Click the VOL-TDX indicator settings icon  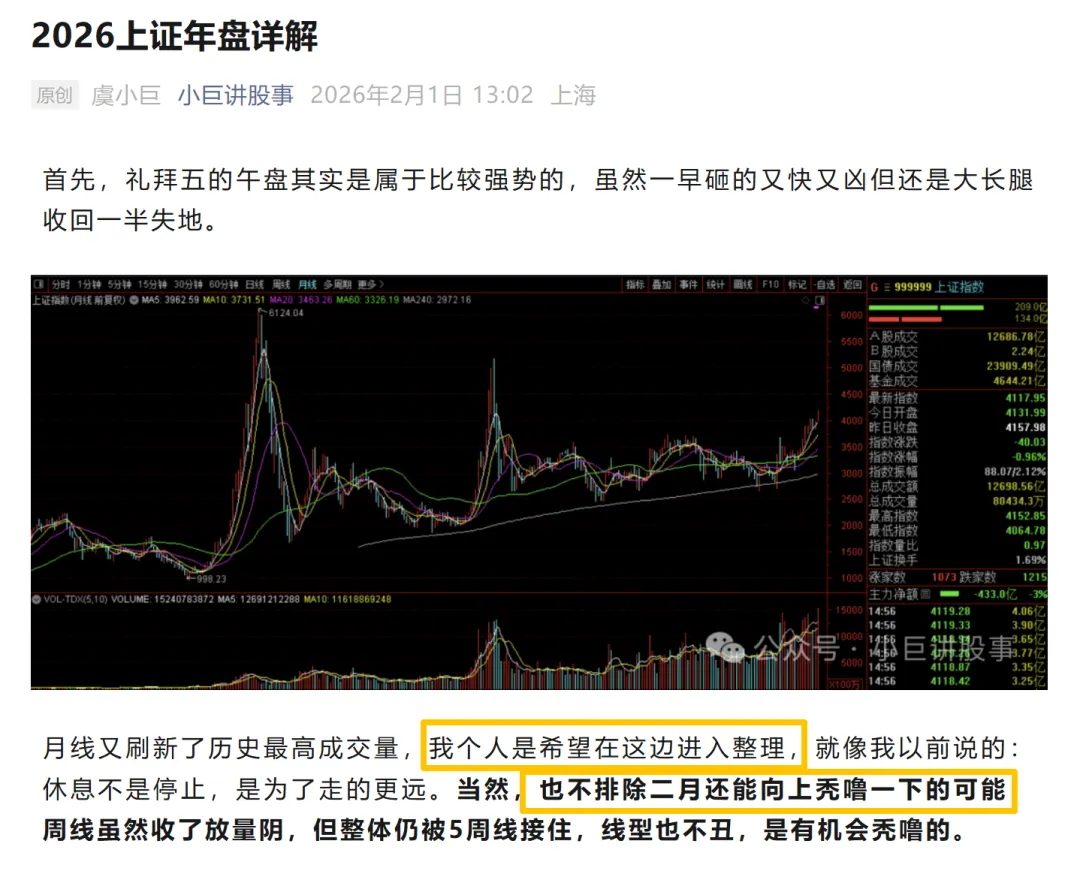click(x=37, y=600)
